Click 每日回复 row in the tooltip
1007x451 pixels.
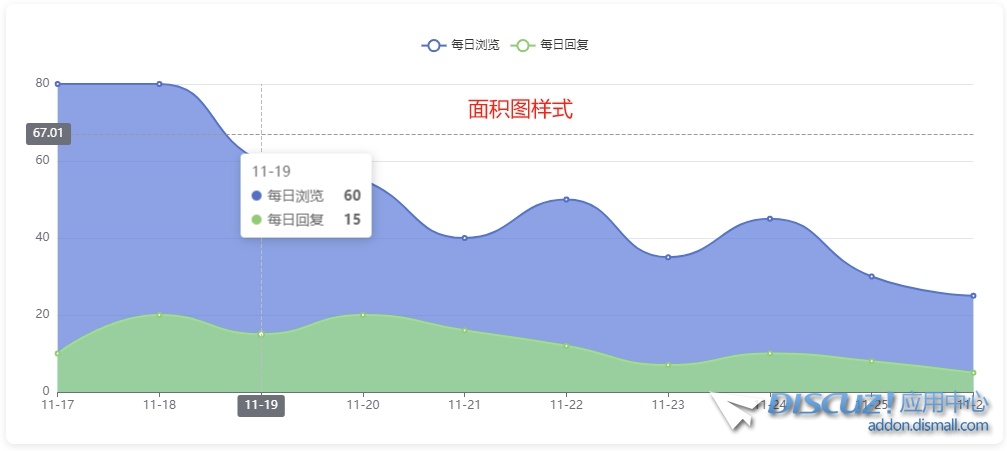306,220
